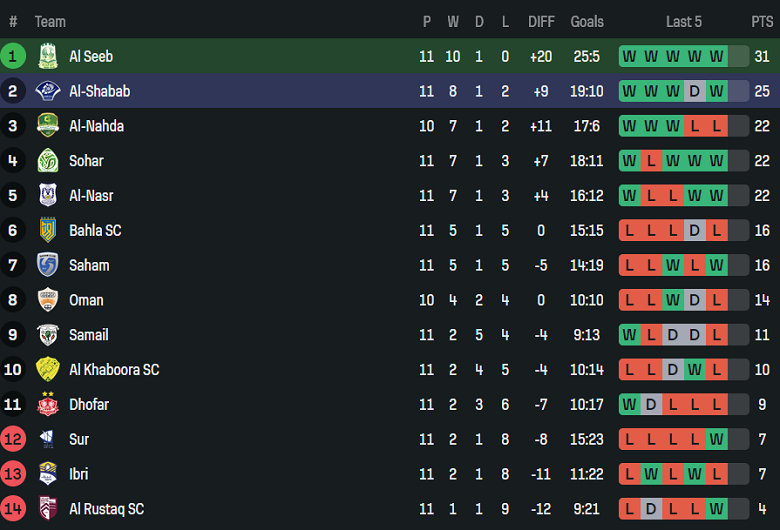Image resolution: width=780 pixels, height=530 pixels.
Task: Click the Bahla SC shield logo
Action: tap(47, 230)
